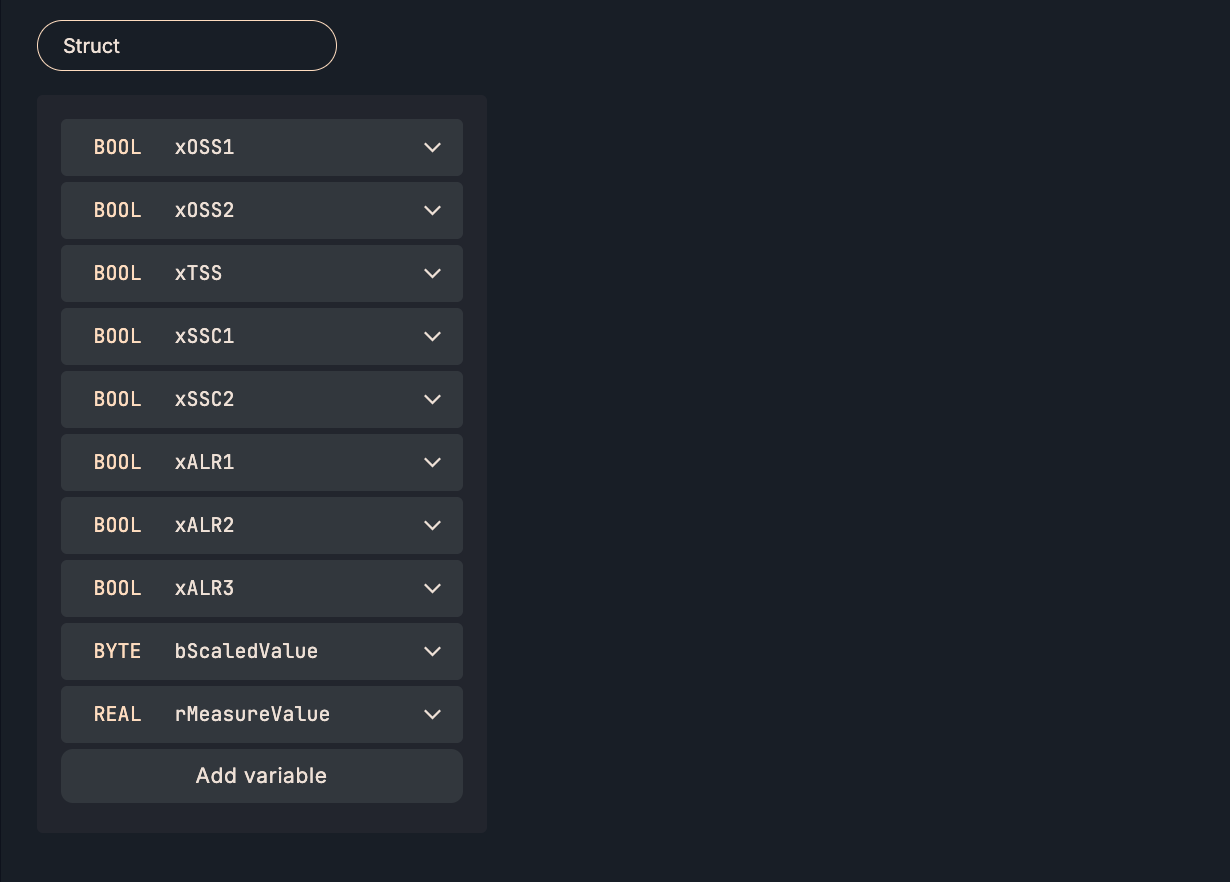Select the BOOL type of xTSS
1230x882 pixels.
(118, 274)
